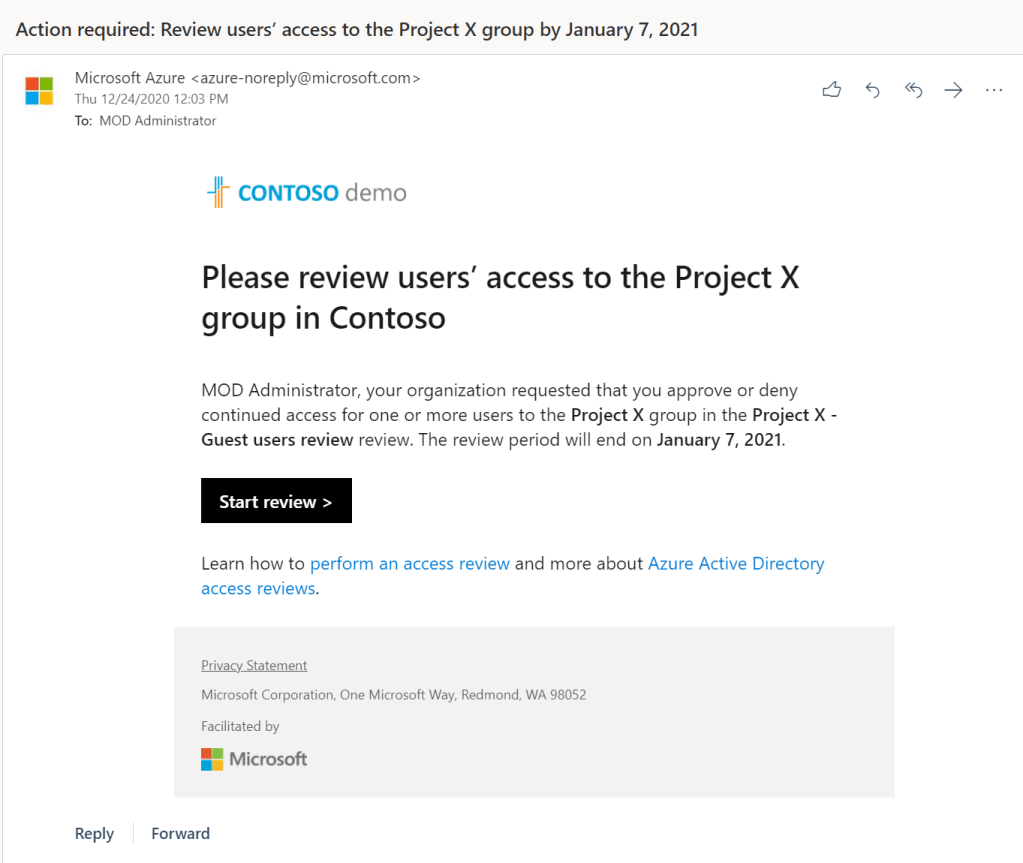Click the recipient MOD Administrator
Viewport: 1023px width, 863px height.
click(158, 120)
